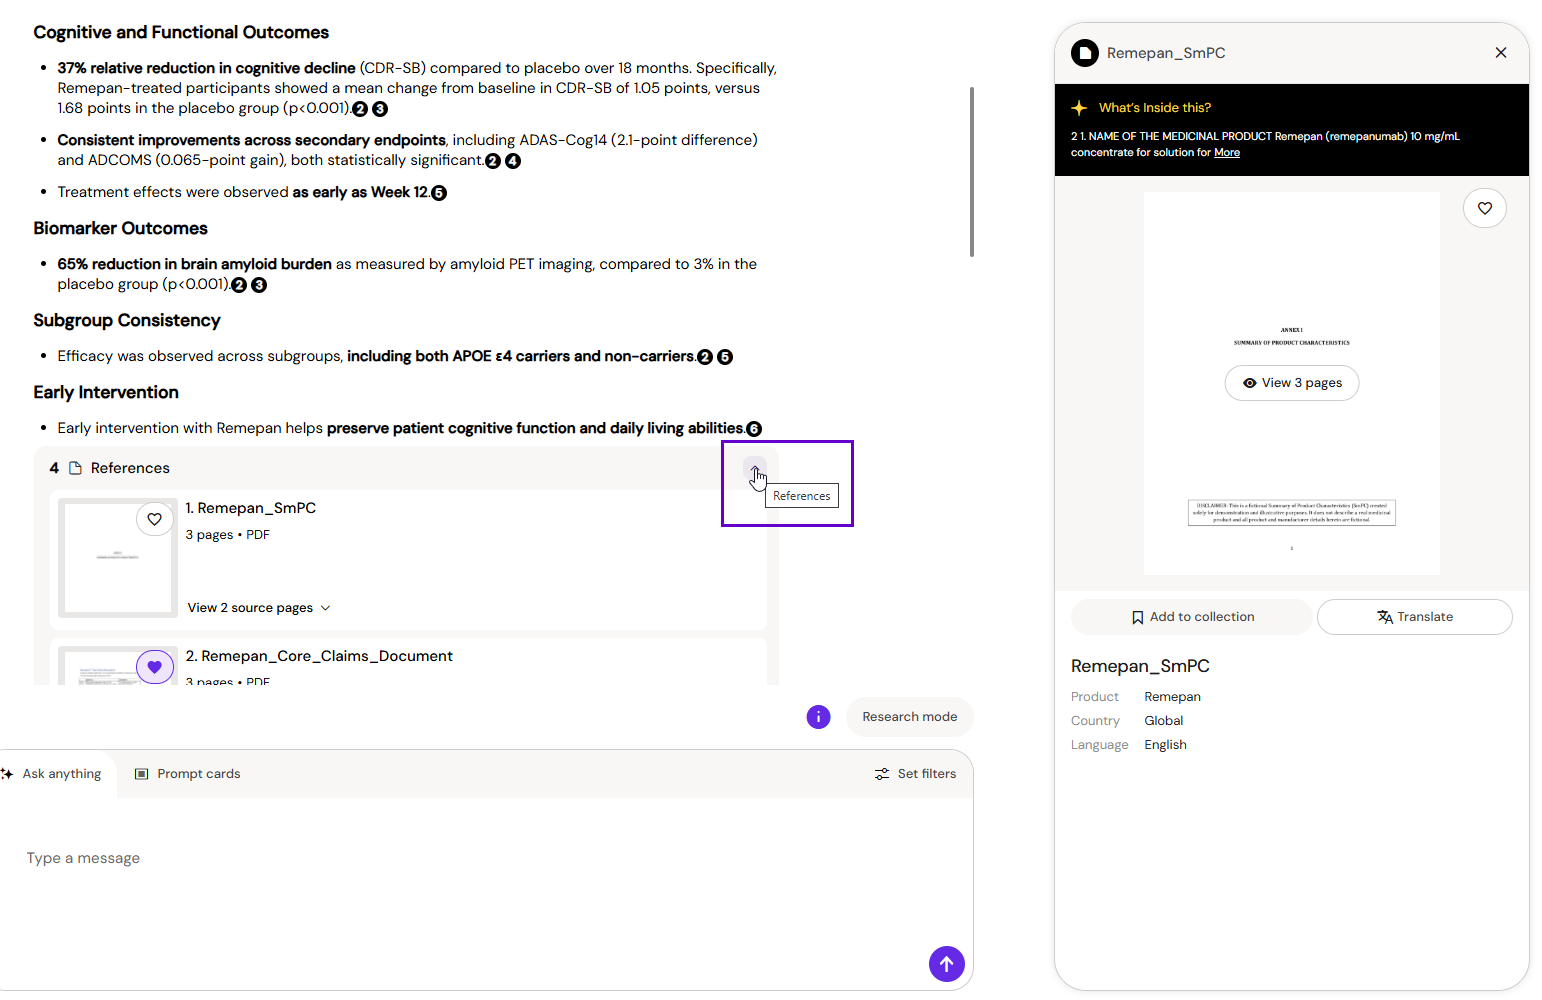Open citation 2 after statistically significant
The image size is (1542, 1000).
(x=493, y=161)
